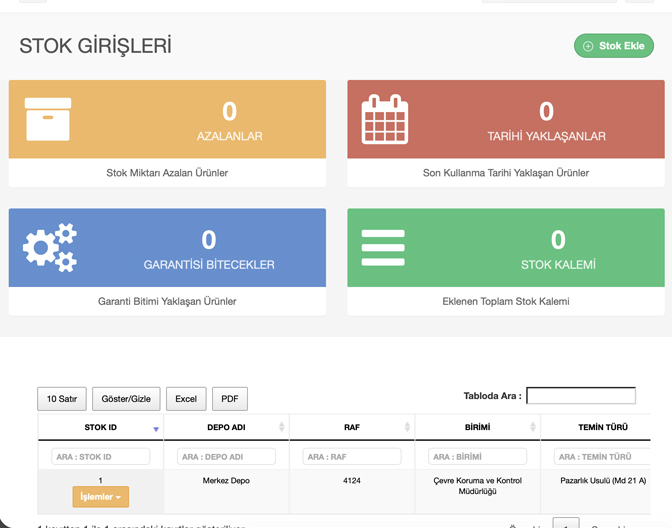
Task: Export table with the Excel button
Action: 186,399
